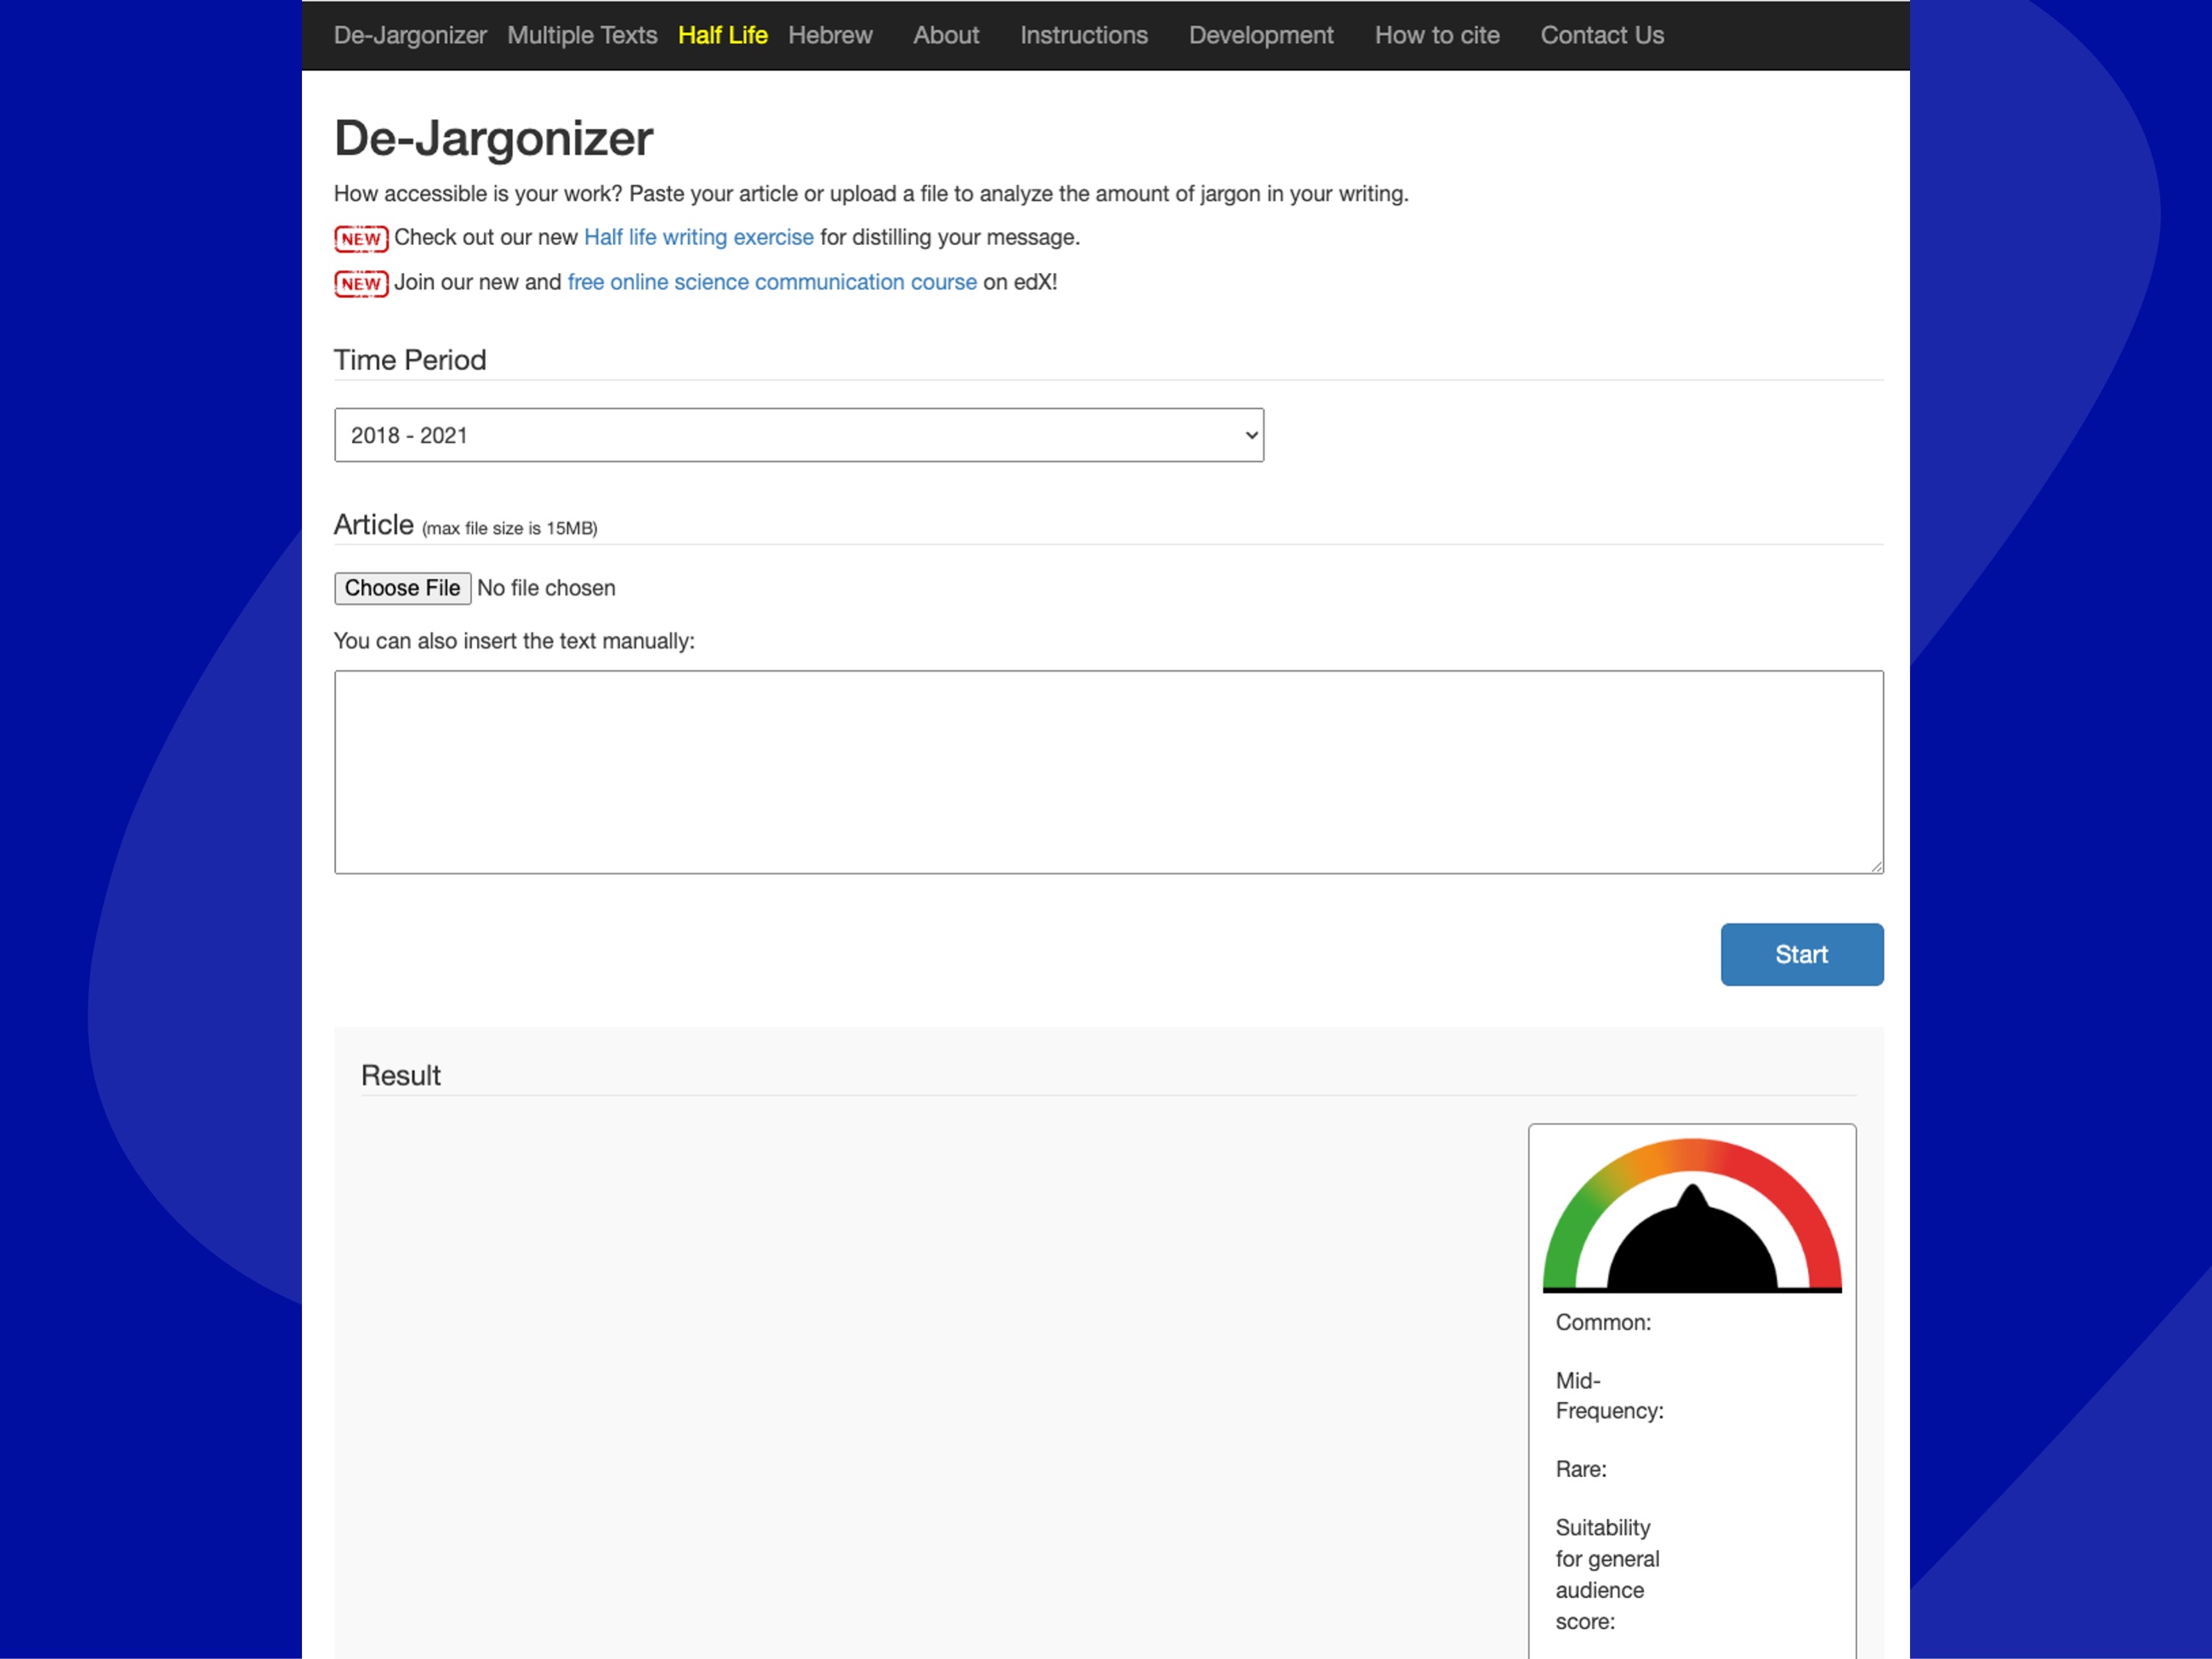Screen dimensions: 2212x1659
Task: Click the Choose File button
Action: click(402, 588)
